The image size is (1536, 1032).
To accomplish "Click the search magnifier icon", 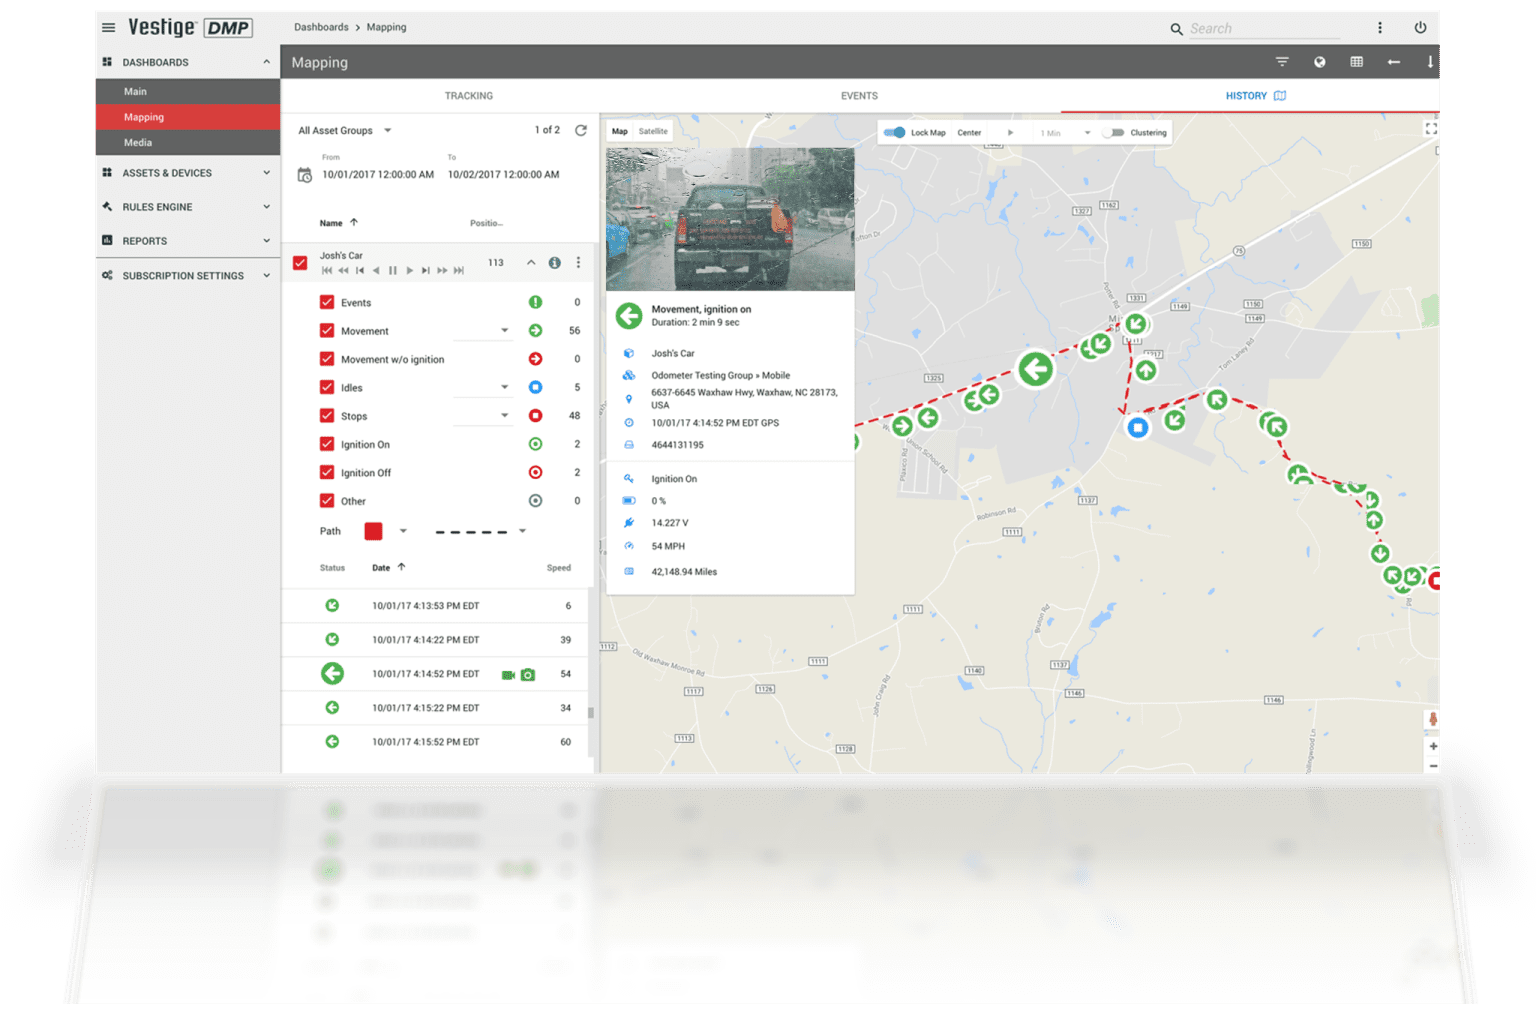I will [x=1177, y=29].
